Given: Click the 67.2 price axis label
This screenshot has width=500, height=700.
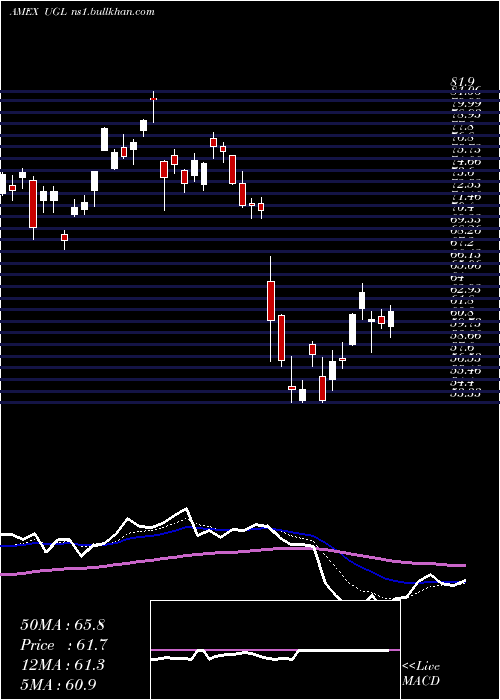Looking at the screenshot, I should click(x=462, y=243).
